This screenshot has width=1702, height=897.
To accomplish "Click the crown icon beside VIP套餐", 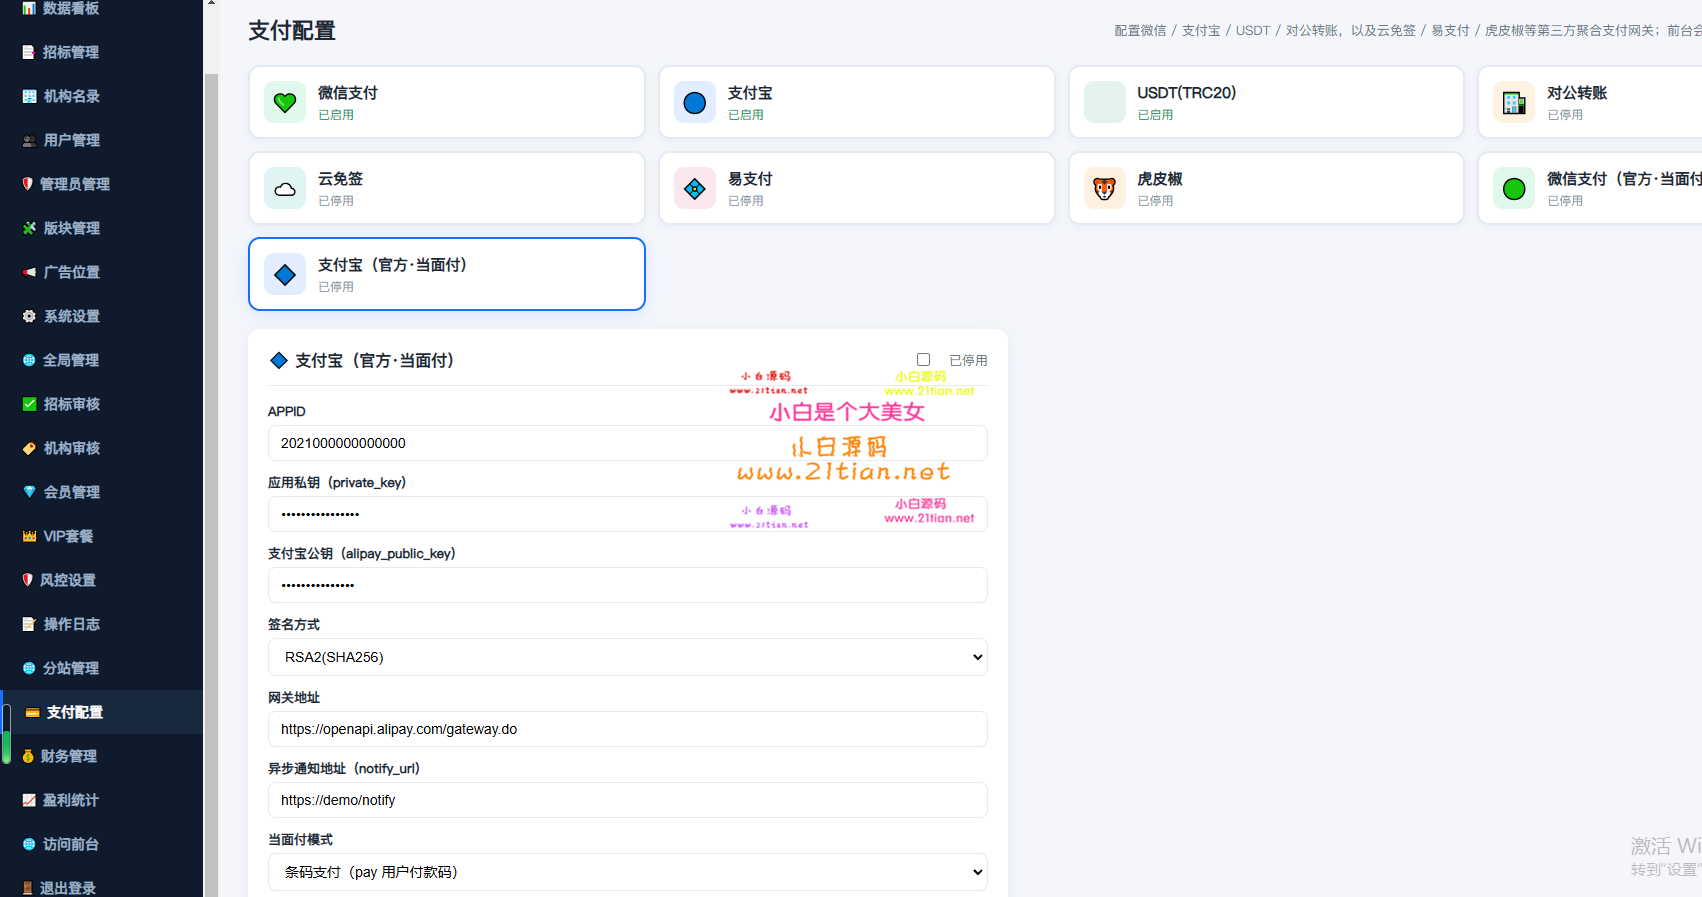I will [x=29, y=536].
